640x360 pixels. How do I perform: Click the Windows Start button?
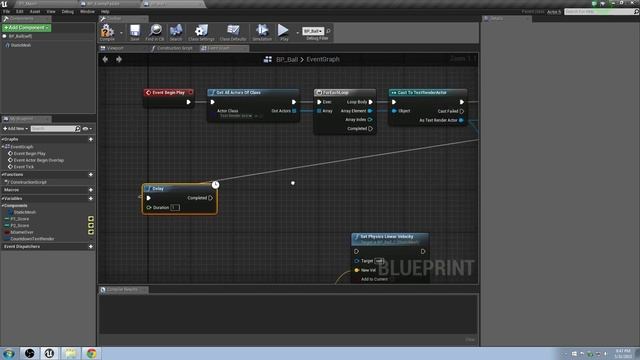9,353
